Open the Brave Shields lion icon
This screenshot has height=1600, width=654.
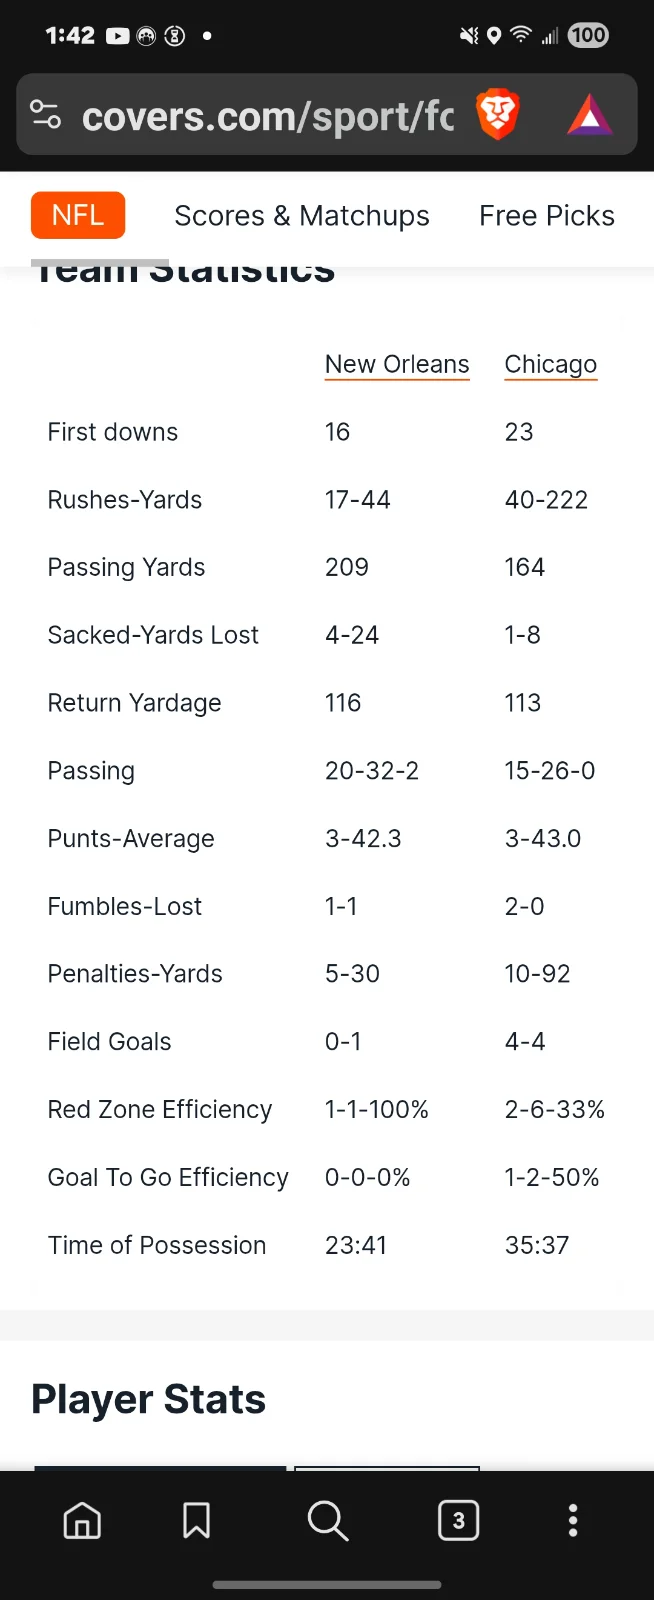tap(497, 114)
